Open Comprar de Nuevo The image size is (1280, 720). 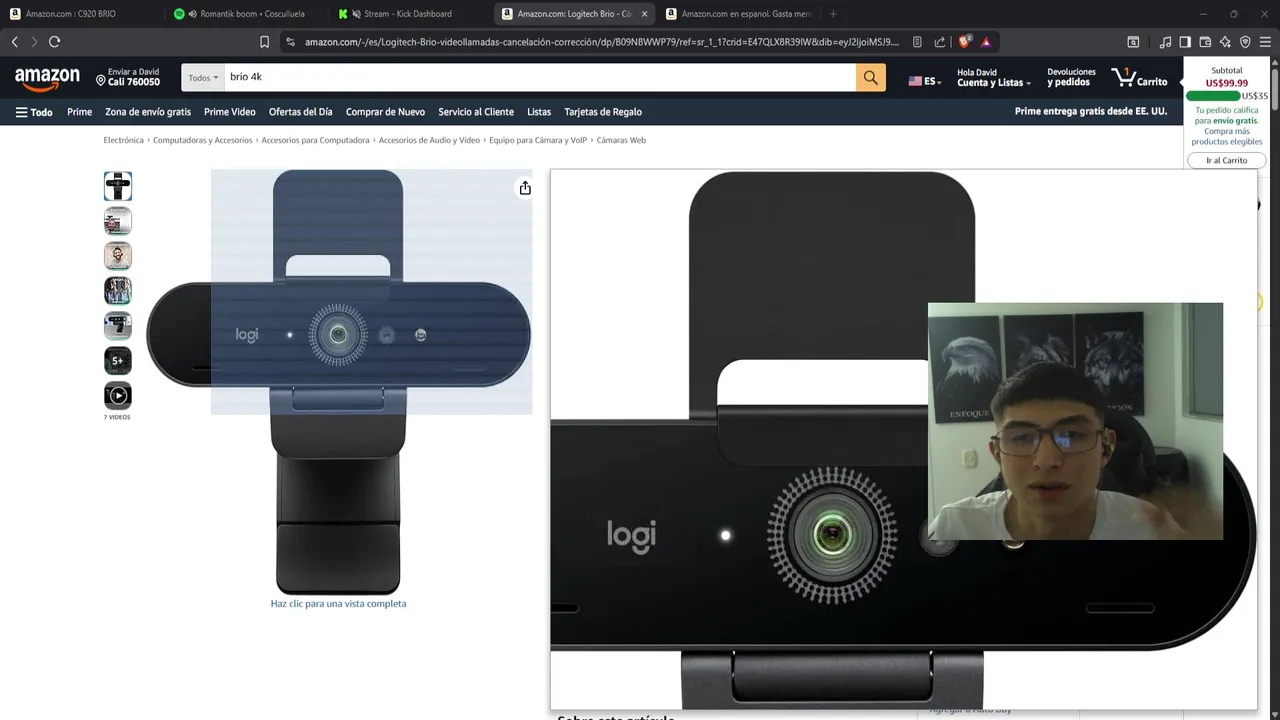(x=385, y=112)
